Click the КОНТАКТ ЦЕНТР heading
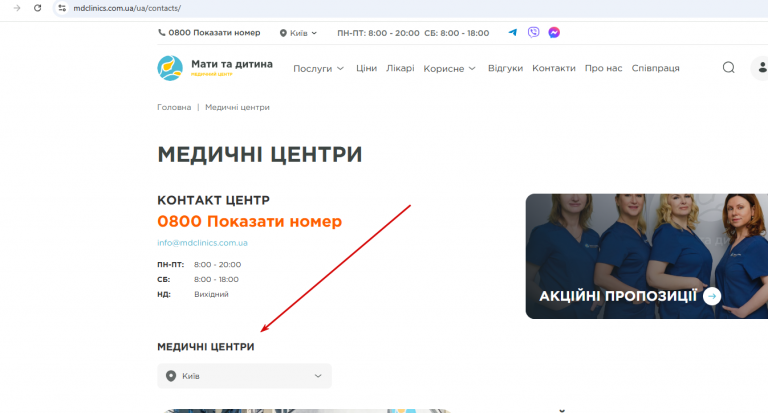Screen dimensions: 768x413 (214, 200)
